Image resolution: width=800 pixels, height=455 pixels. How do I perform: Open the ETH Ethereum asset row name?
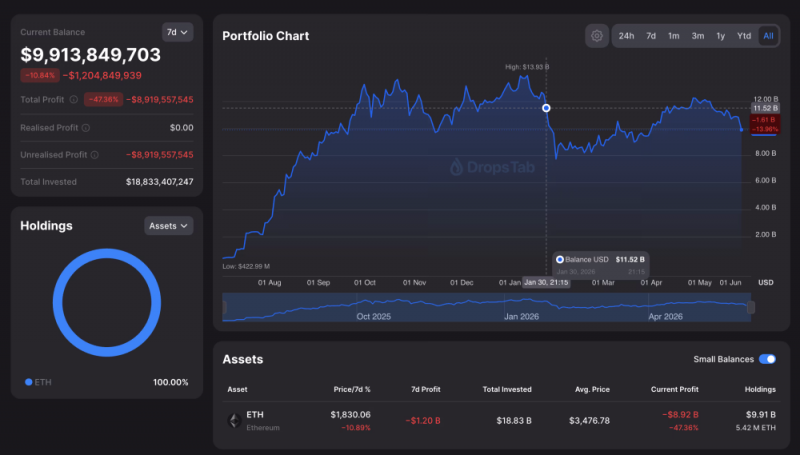(x=263, y=420)
